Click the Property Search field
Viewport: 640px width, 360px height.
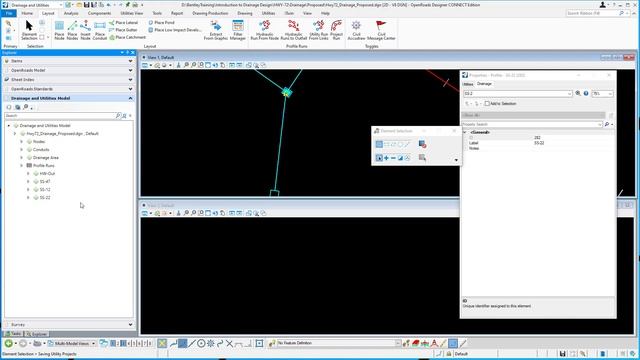[532, 124]
